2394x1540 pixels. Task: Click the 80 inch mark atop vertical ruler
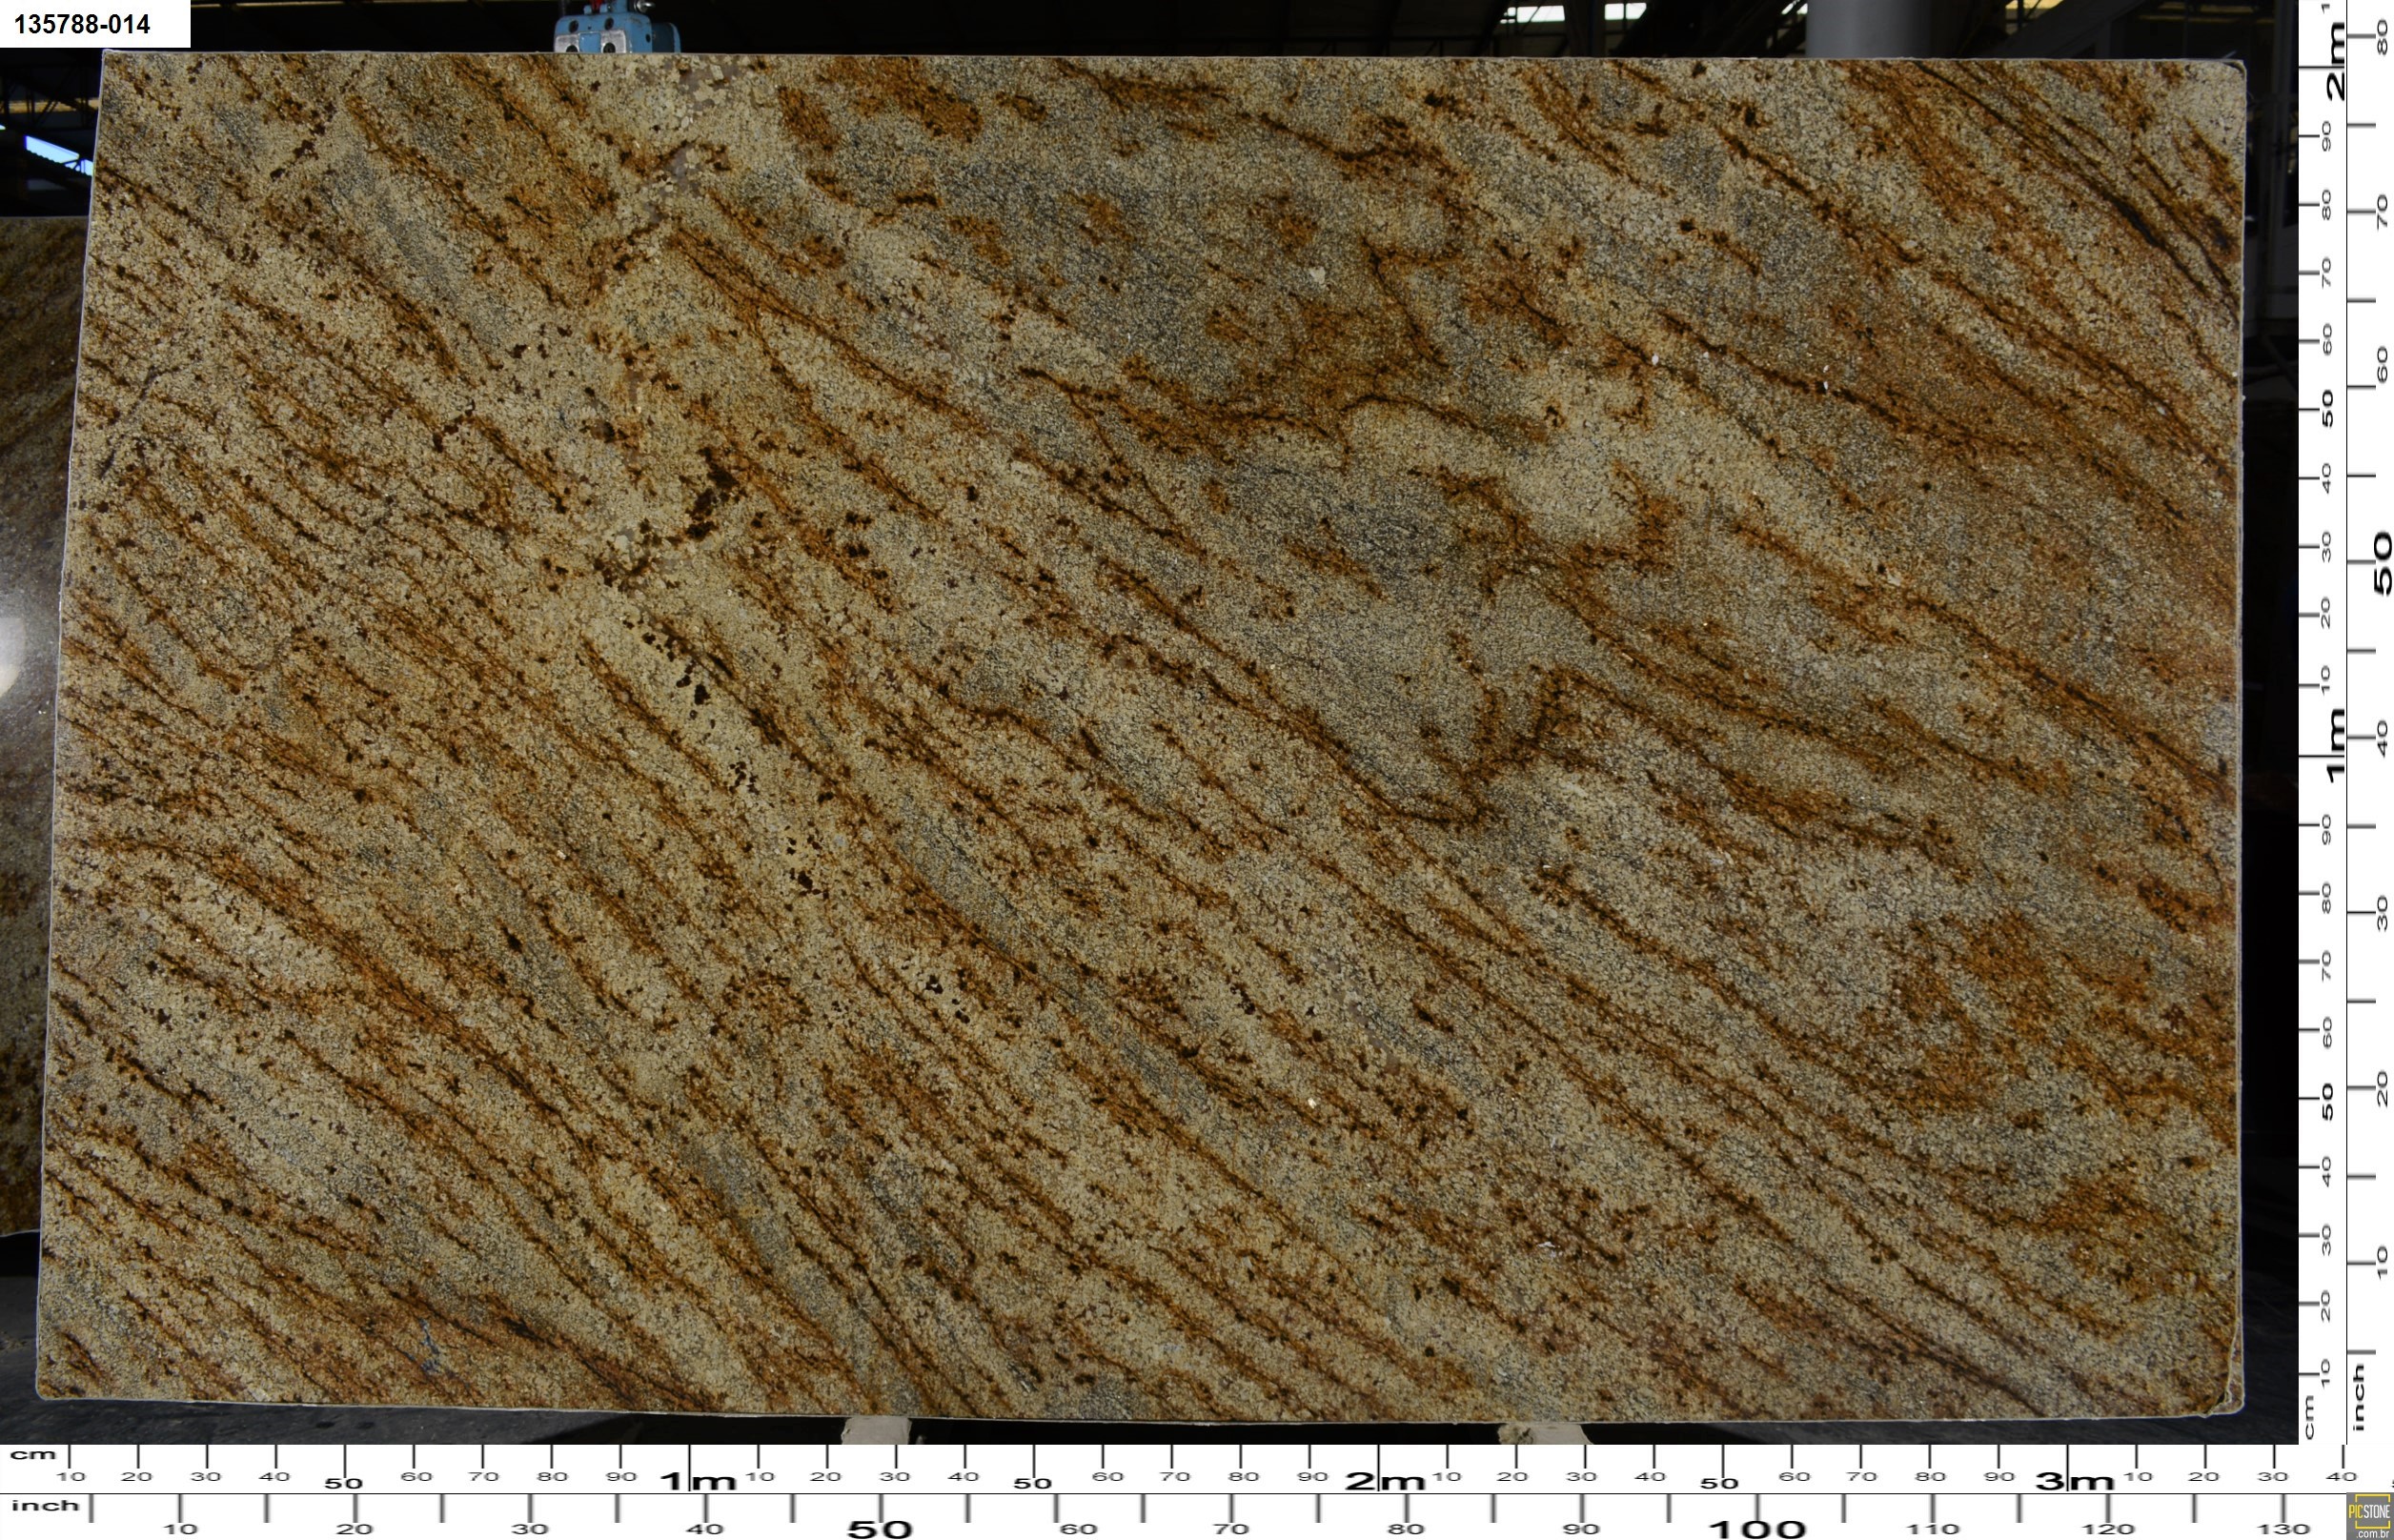pyautogui.click(x=2382, y=38)
